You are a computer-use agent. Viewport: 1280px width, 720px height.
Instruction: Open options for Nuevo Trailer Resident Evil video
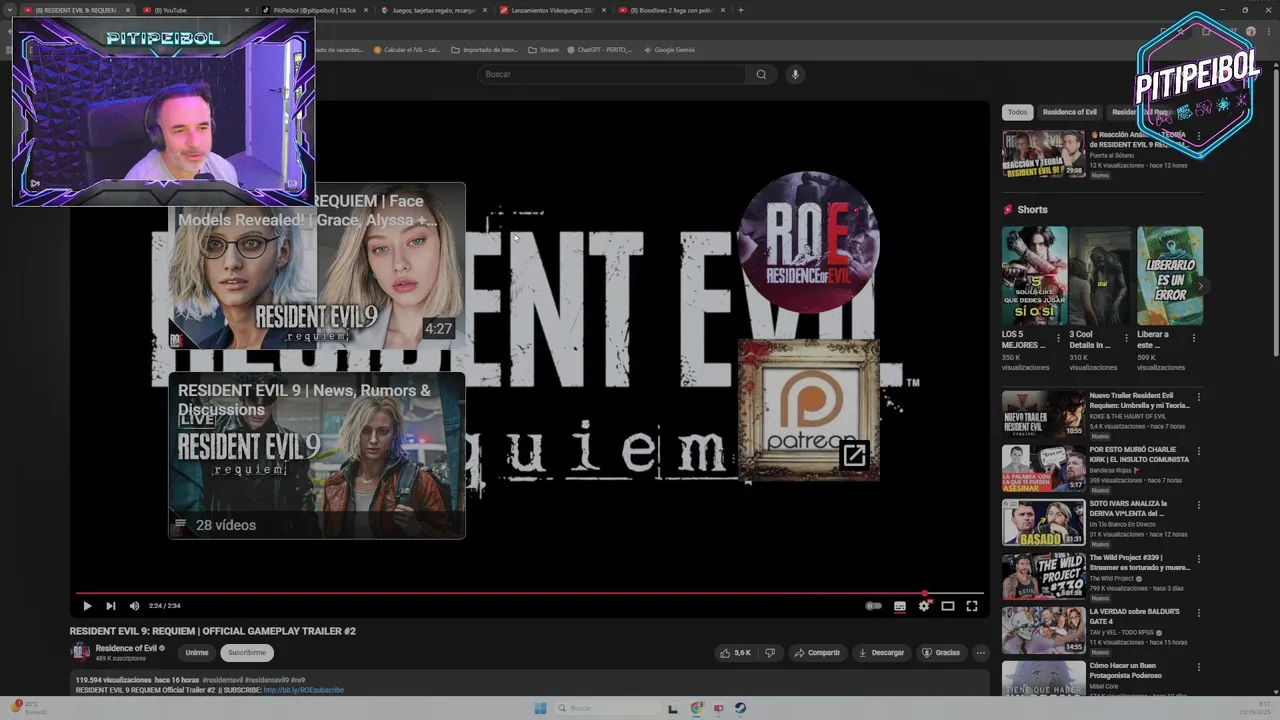click(1199, 397)
